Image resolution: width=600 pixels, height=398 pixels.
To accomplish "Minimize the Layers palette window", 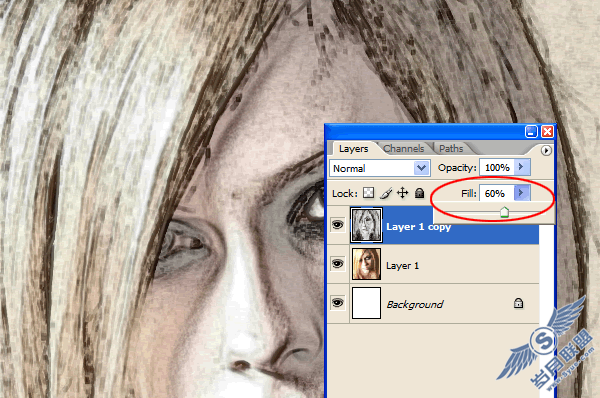I will point(531,132).
